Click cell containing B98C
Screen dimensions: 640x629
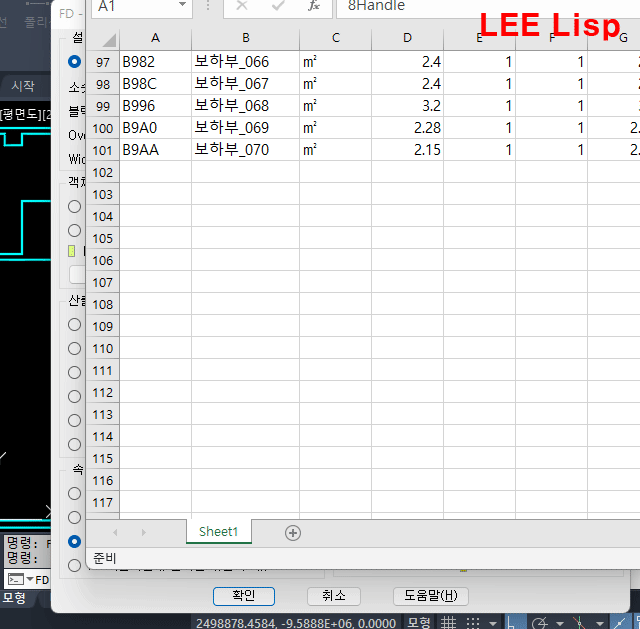pos(155,84)
